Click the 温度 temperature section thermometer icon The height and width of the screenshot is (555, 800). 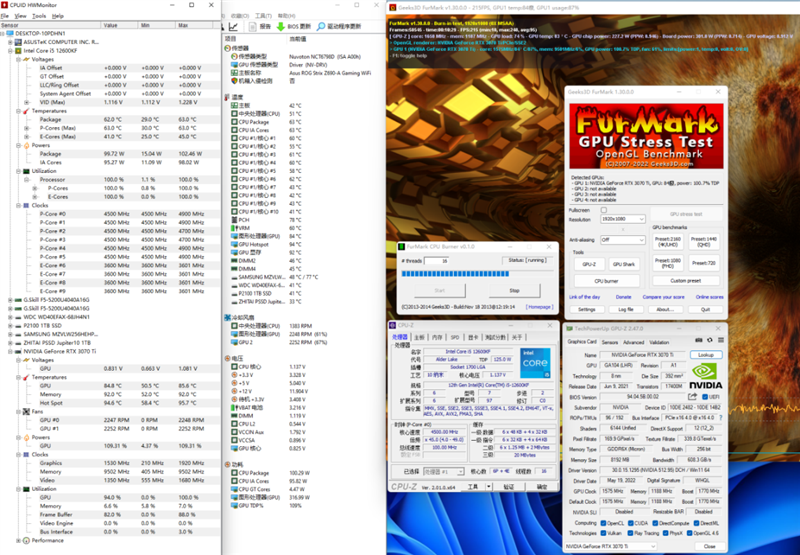click(227, 97)
